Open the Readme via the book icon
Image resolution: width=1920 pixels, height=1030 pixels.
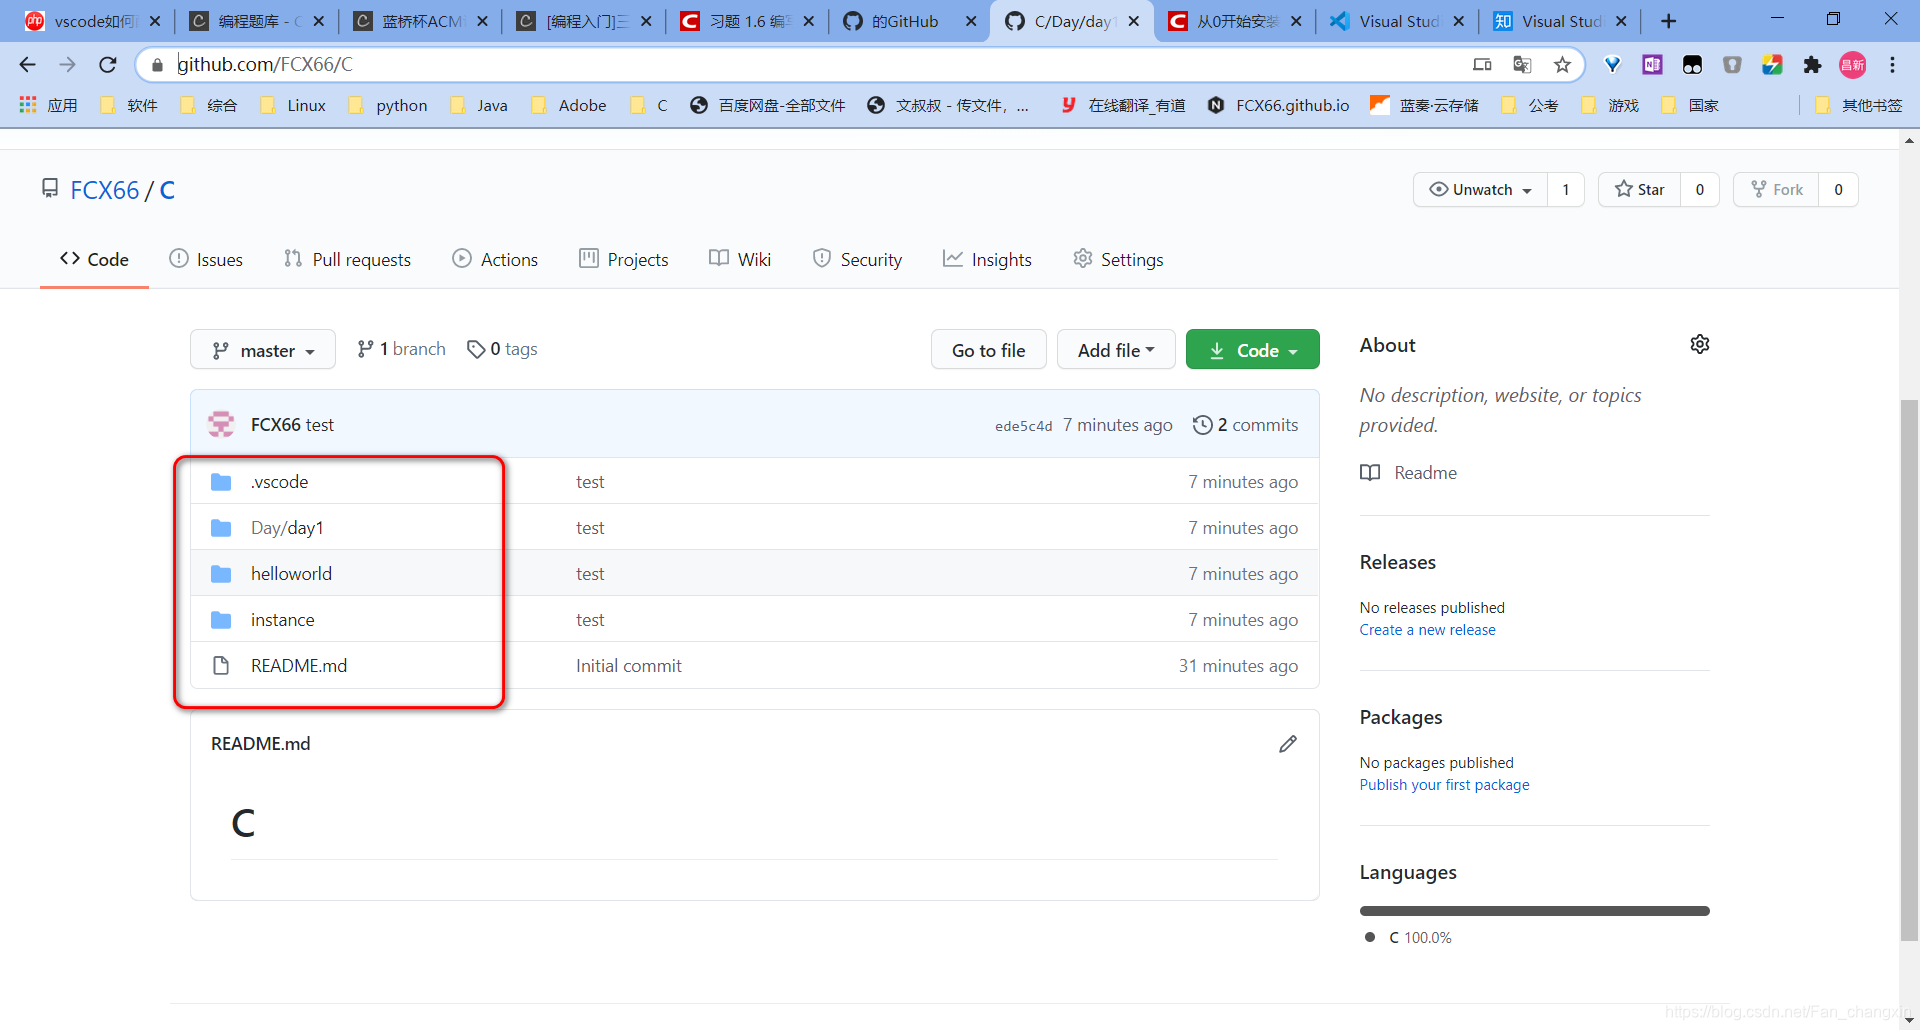(1370, 472)
